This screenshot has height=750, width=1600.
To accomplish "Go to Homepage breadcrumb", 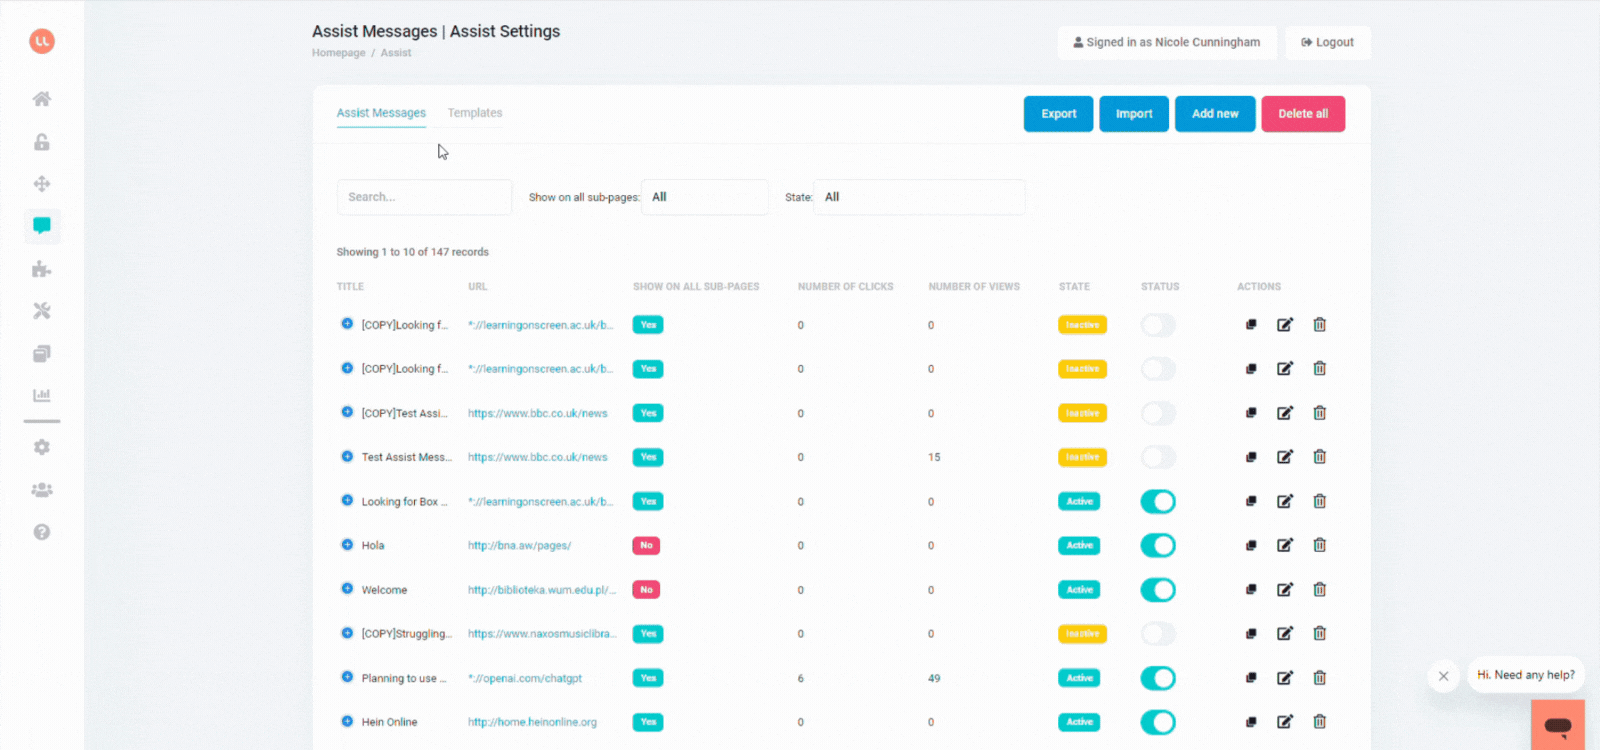I will [339, 53].
